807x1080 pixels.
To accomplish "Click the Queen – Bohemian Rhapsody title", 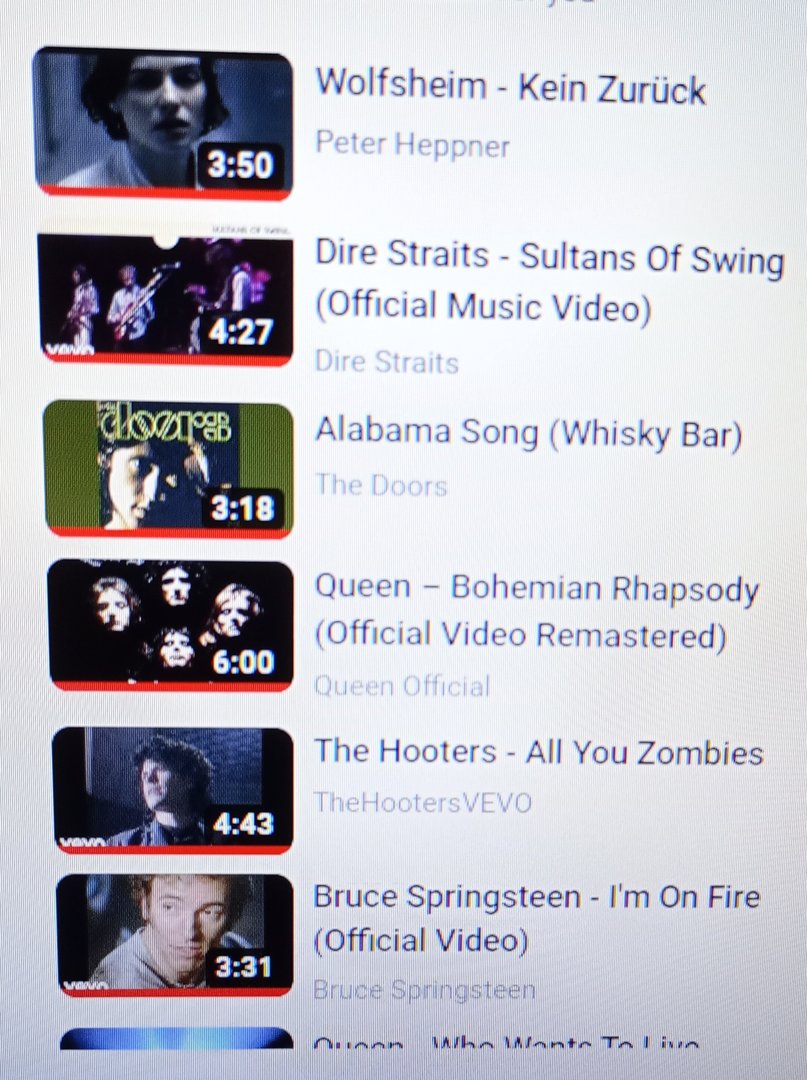I will (x=536, y=612).
